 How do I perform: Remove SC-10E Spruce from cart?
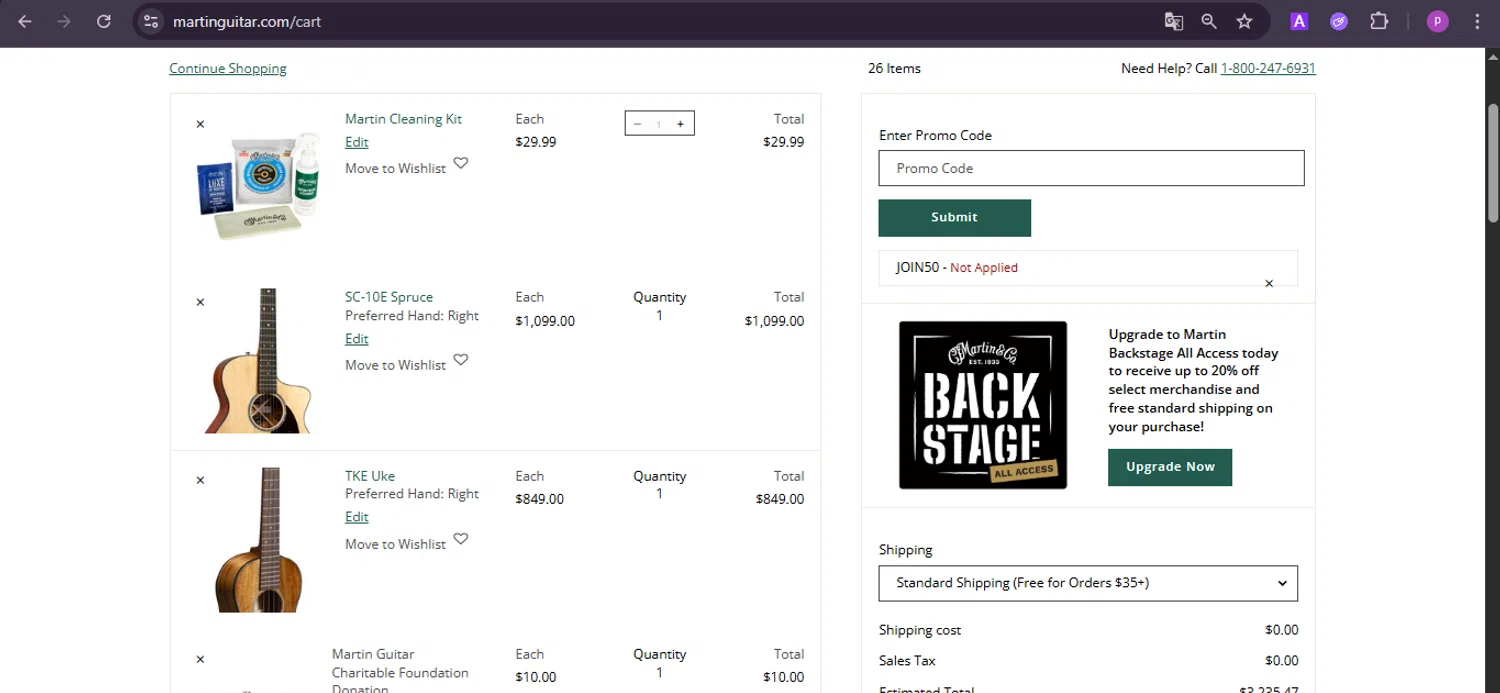click(200, 302)
